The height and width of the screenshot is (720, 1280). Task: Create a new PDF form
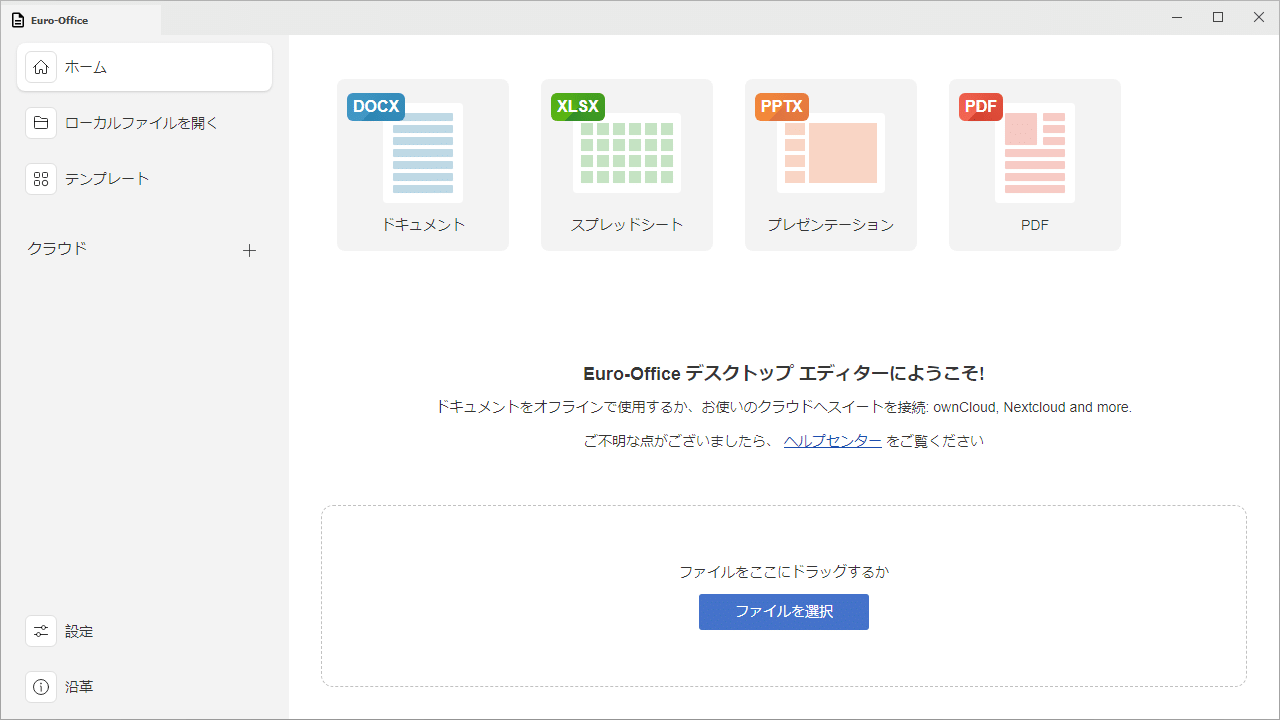[1035, 165]
